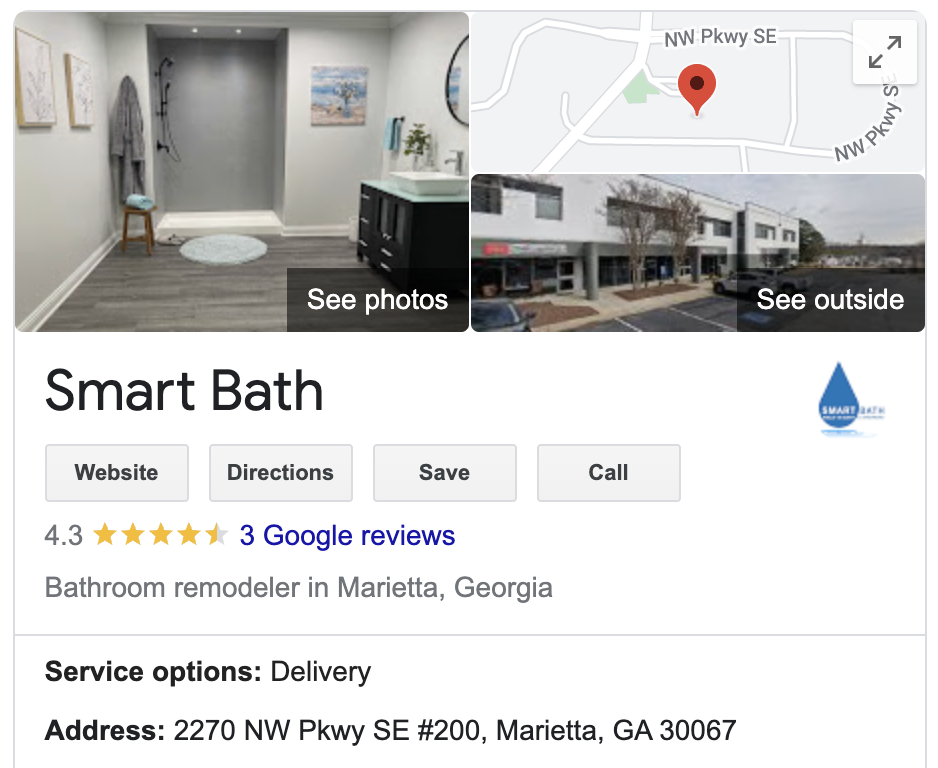Click the Smart Bath title heading

[x=184, y=391]
